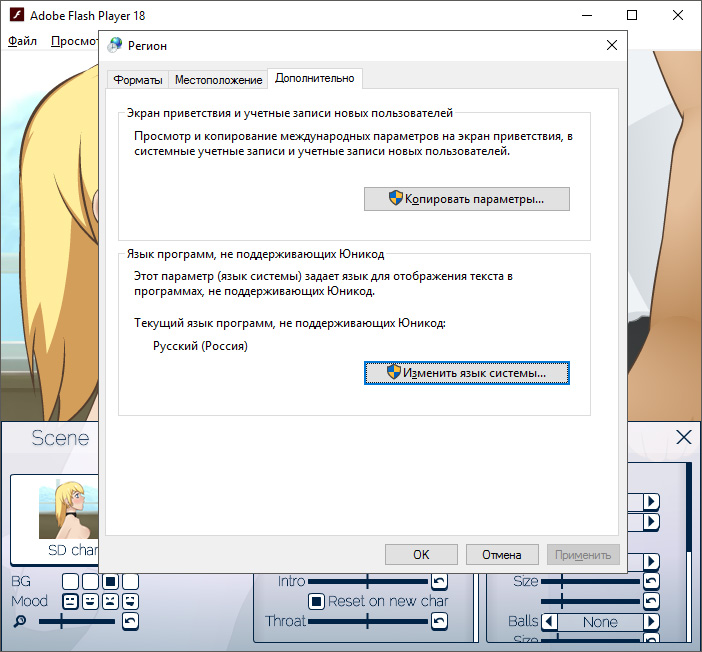Click the shield icon on Копировать параметры
702x652 pixels.
pos(396,198)
